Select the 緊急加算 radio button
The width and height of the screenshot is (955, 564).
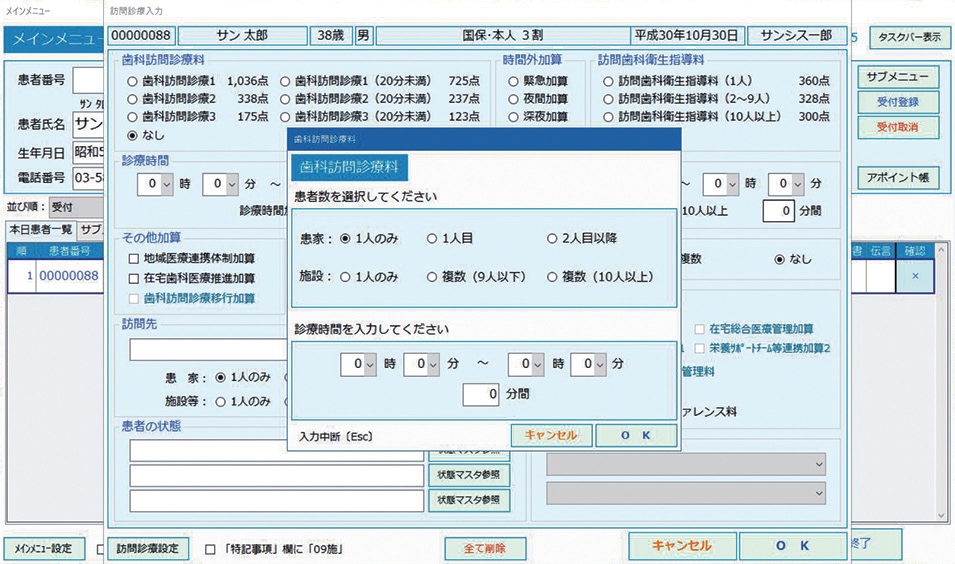pos(513,80)
